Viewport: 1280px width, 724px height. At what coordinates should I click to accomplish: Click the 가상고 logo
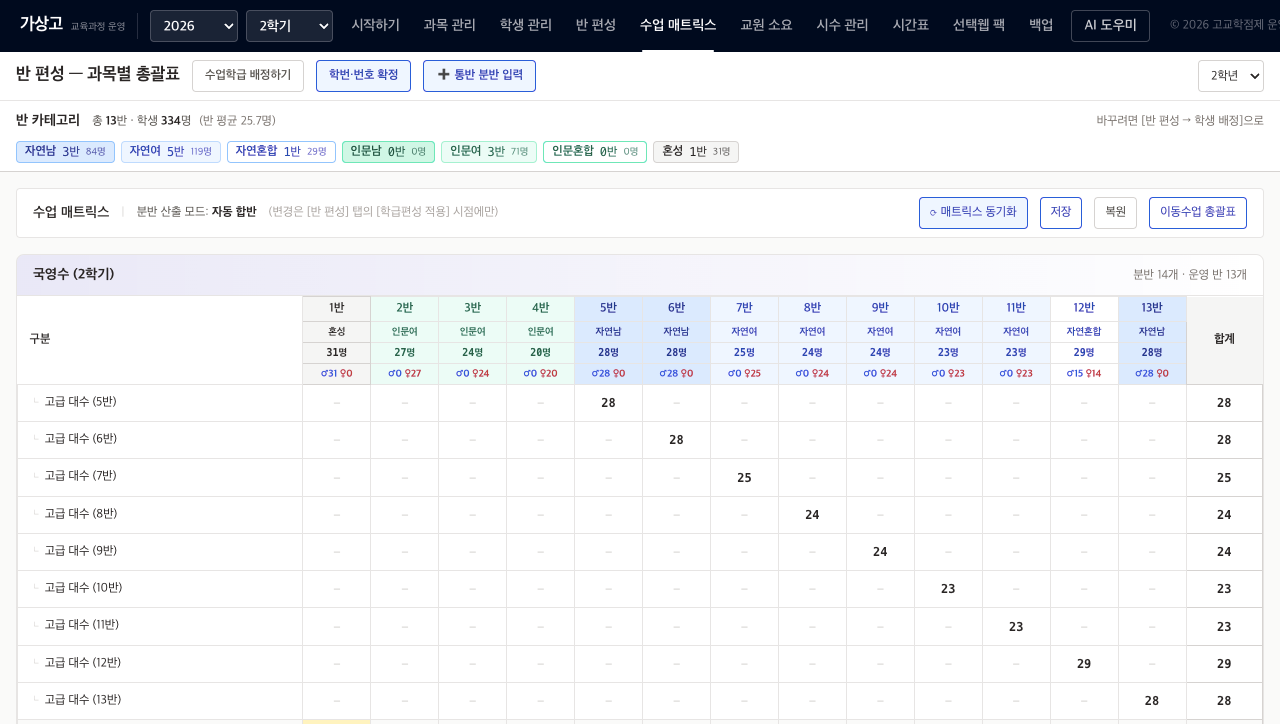41,24
